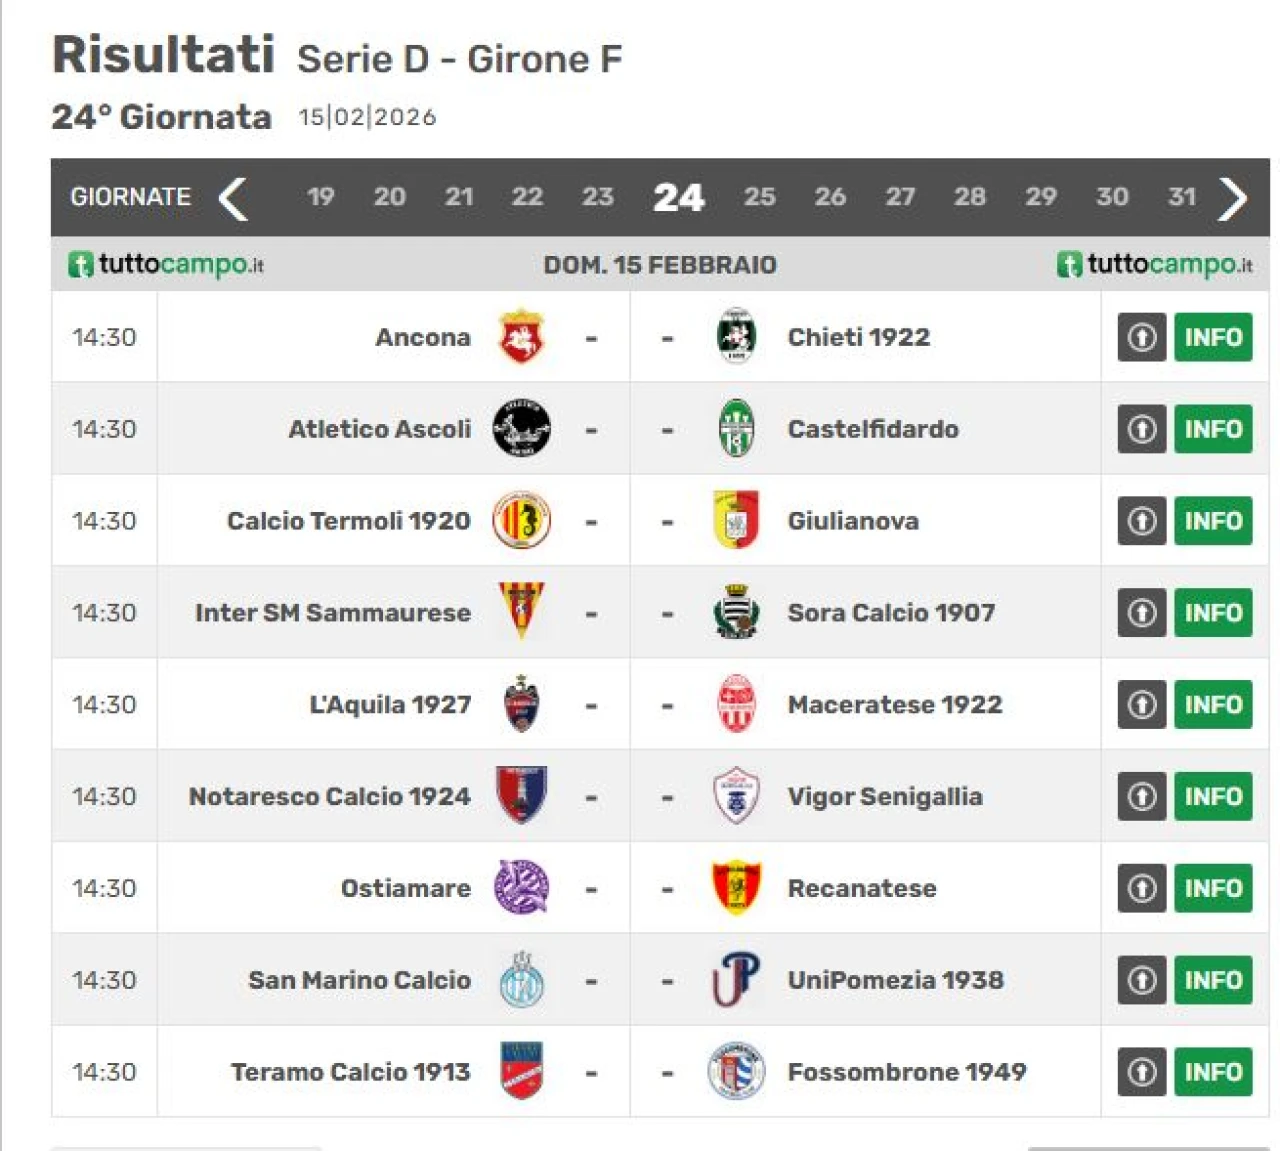Go to previous giornate with left chevron
Viewport: 1280px width, 1151px height.
click(233, 198)
